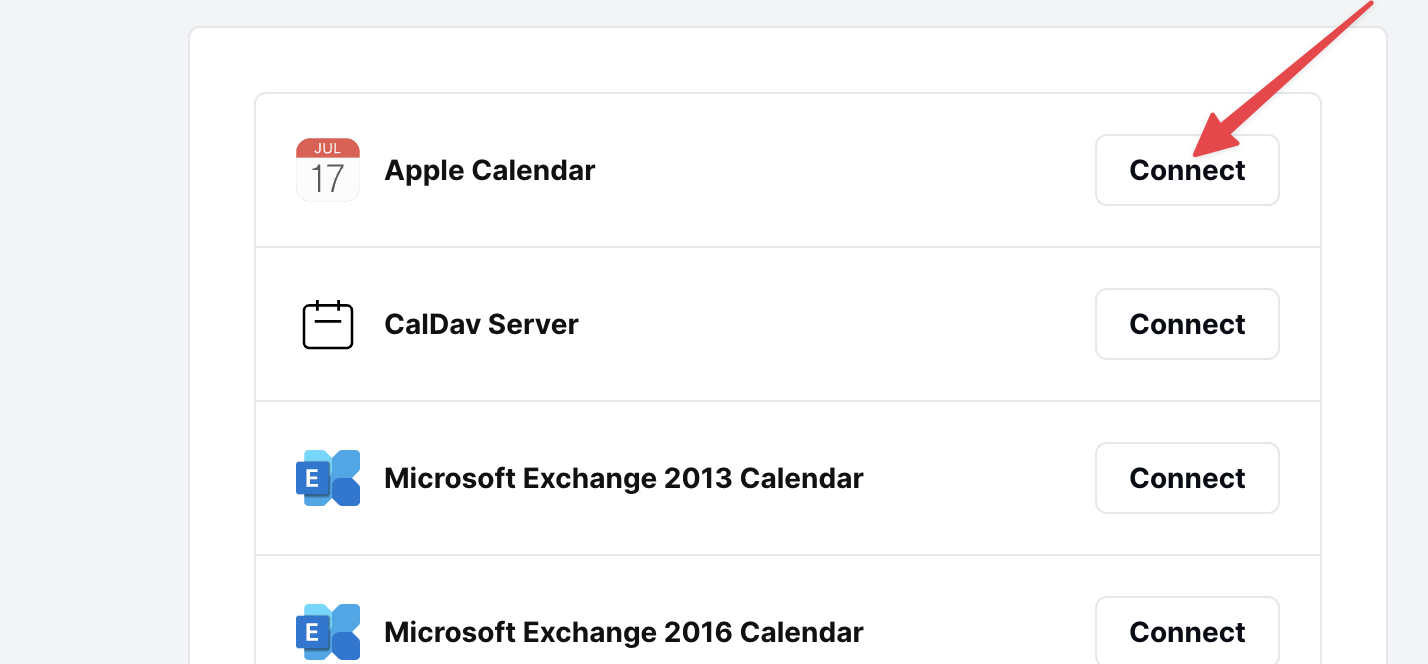Viewport: 1428px width, 664px height.
Task: Click the Apple Calendar app icon
Action: click(x=328, y=169)
